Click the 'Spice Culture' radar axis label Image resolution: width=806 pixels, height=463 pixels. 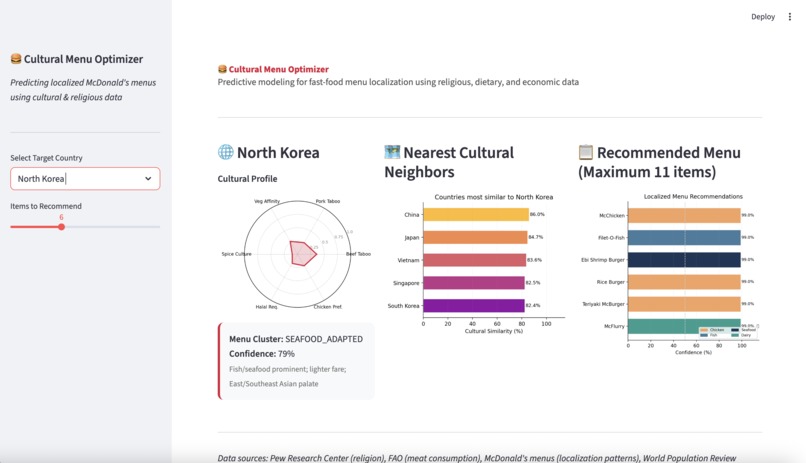coord(236,254)
